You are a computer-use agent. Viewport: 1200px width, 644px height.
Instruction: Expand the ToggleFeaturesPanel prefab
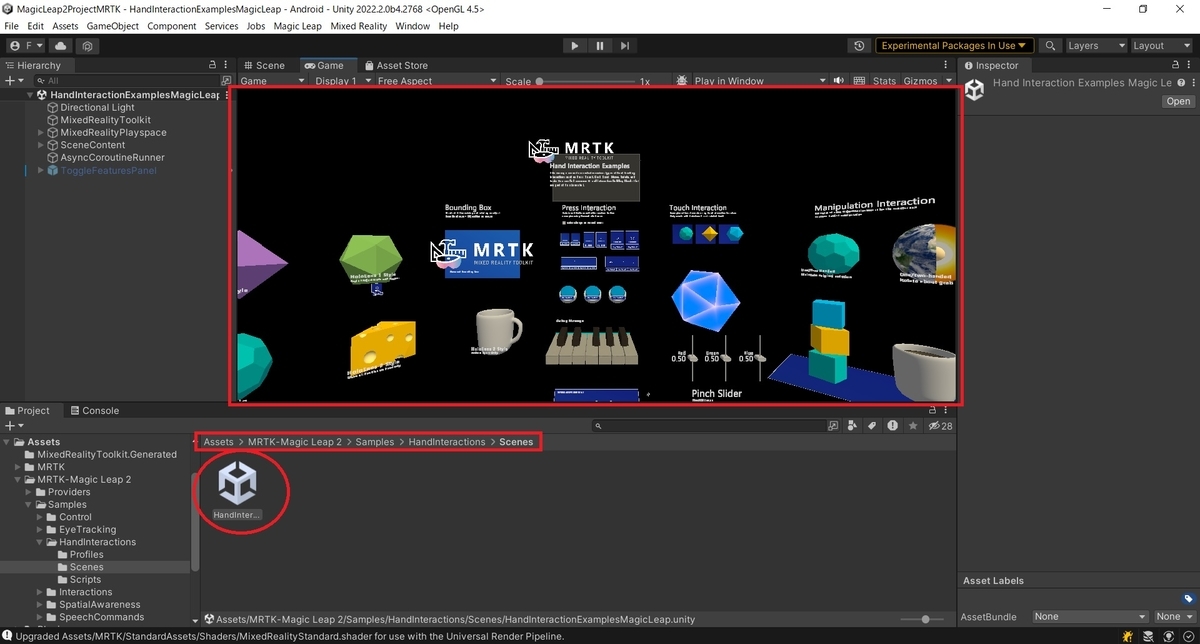pyautogui.click(x=41, y=170)
